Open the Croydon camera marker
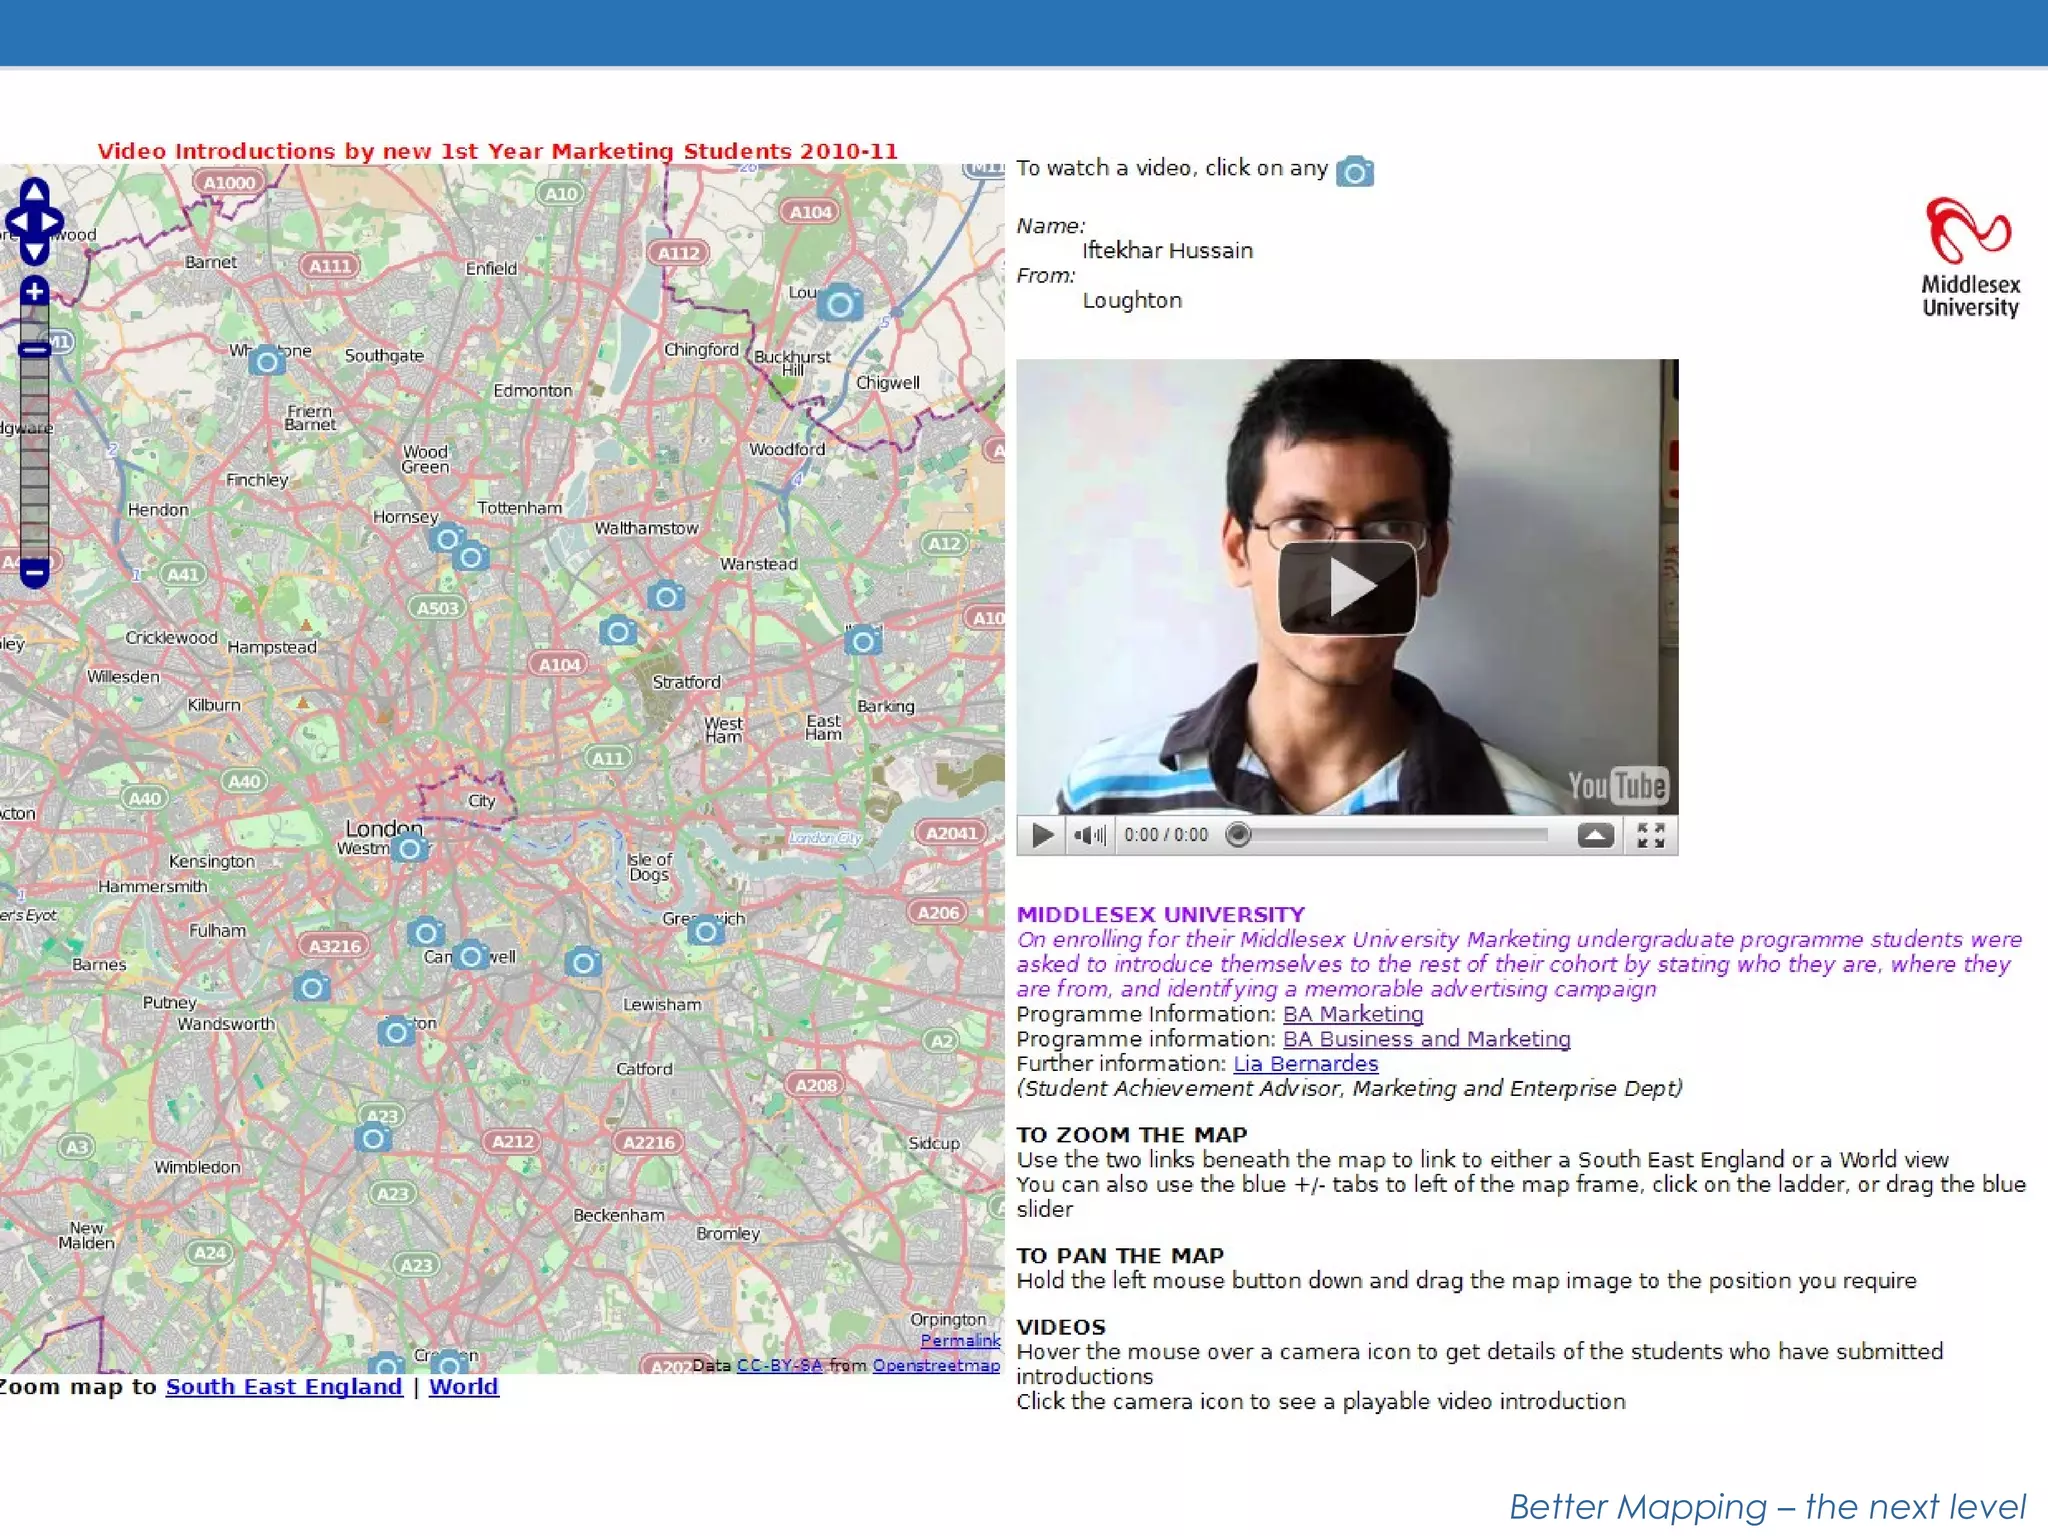This screenshot has width=2048, height=1536. click(449, 1363)
